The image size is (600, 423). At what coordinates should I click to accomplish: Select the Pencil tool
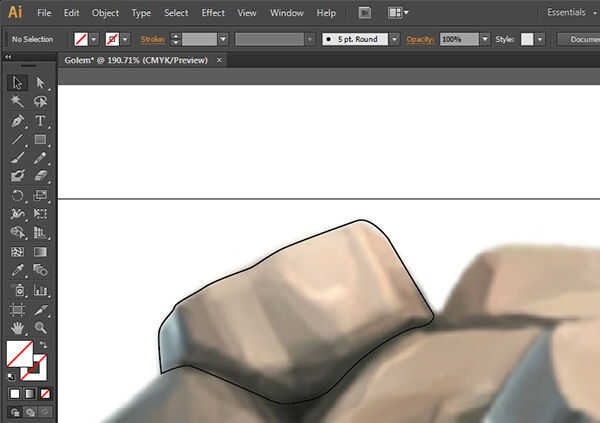(x=40, y=158)
